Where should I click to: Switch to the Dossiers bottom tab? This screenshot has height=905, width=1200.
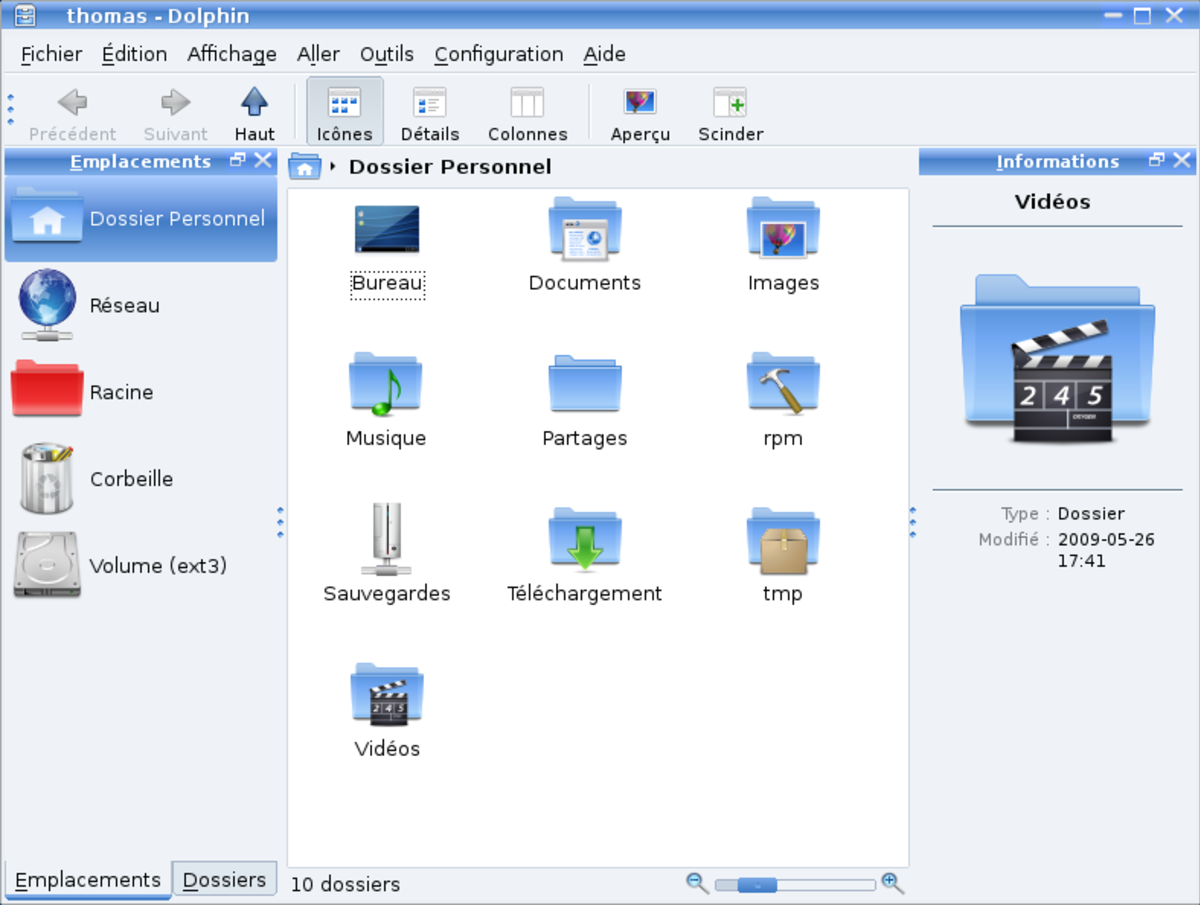click(x=225, y=880)
